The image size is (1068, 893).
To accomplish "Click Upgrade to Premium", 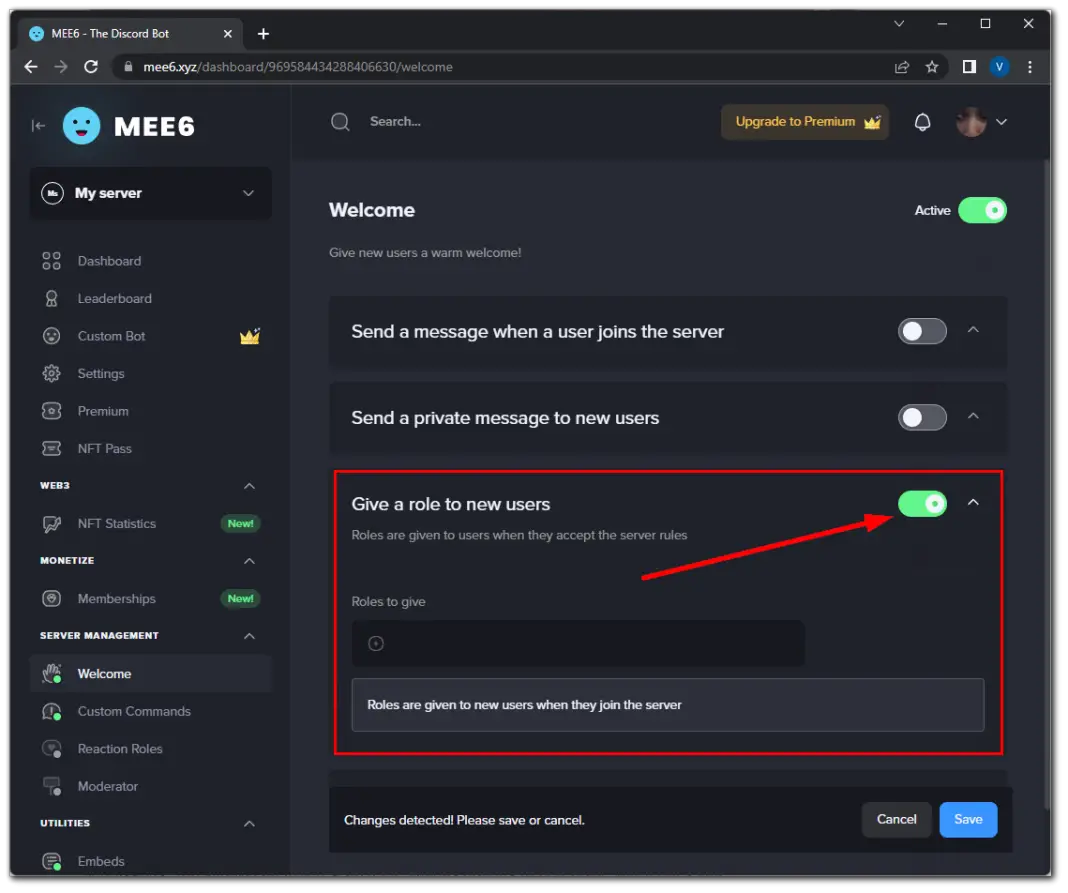I will [x=804, y=121].
